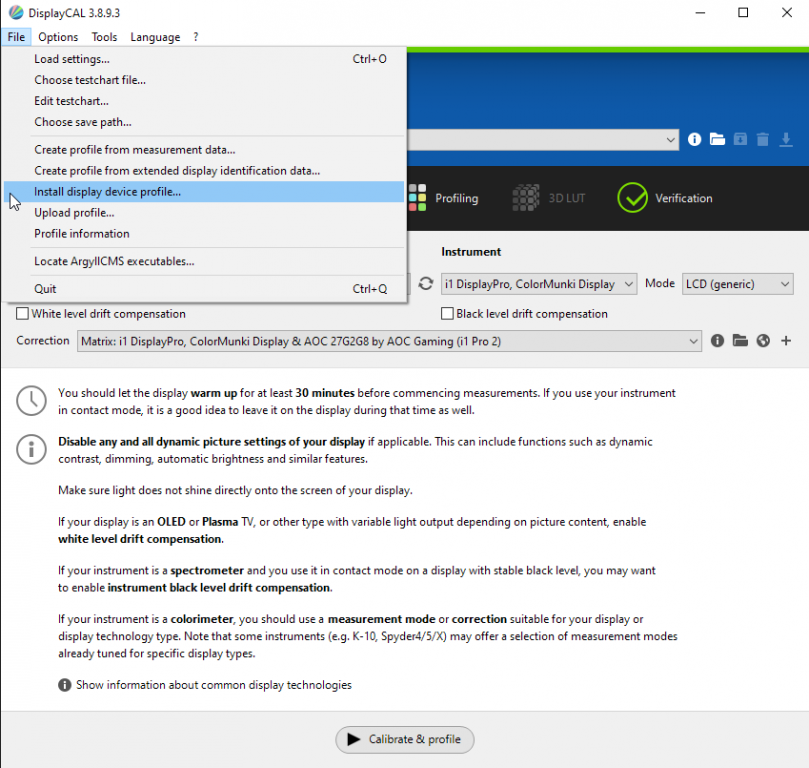Select Install display device profile menu entry
This screenshot has height=768, width=809.
(x=108, y=191)
